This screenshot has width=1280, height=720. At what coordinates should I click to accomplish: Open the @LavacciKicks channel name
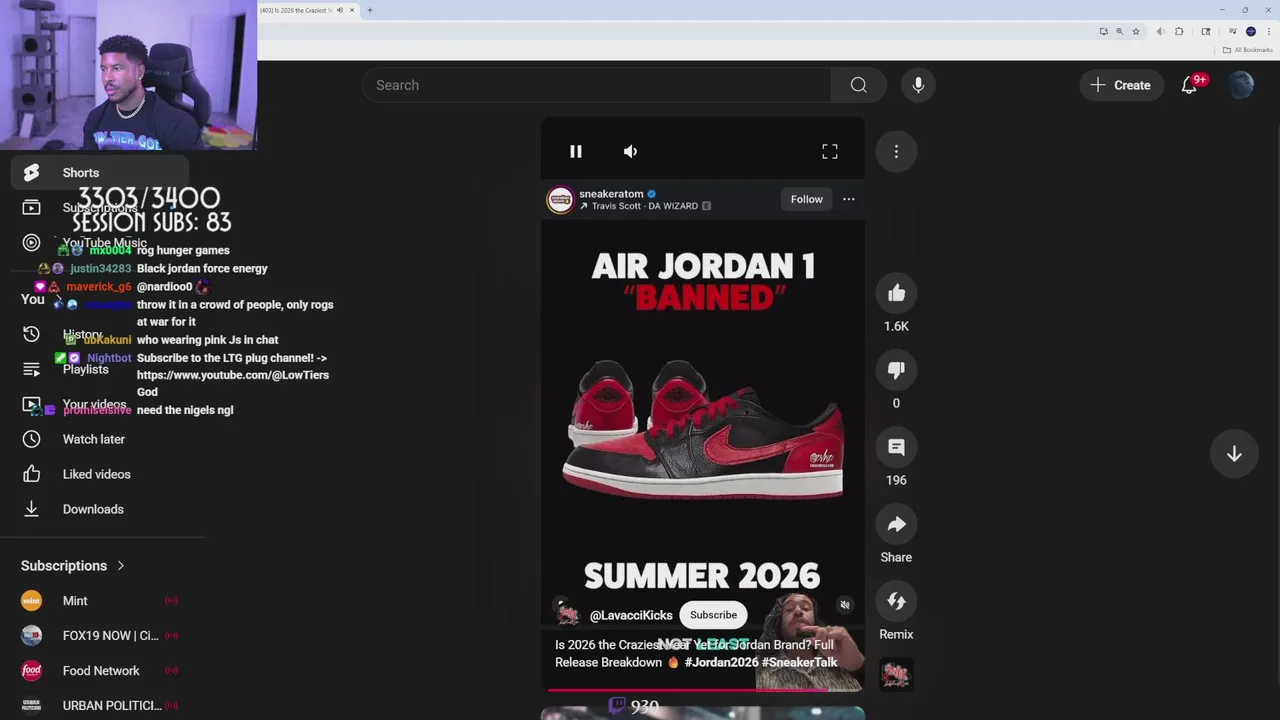coord(631,615)
